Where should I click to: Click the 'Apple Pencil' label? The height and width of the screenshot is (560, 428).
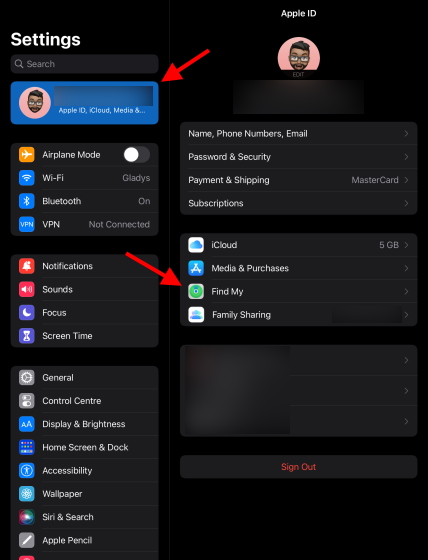coord(67,540)
